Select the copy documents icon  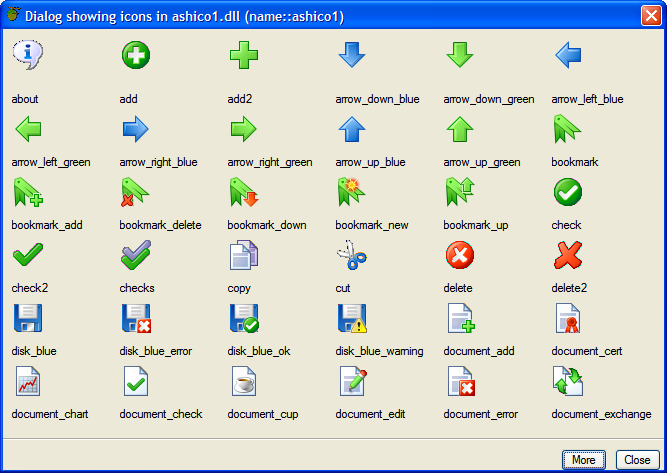[244, 256]
